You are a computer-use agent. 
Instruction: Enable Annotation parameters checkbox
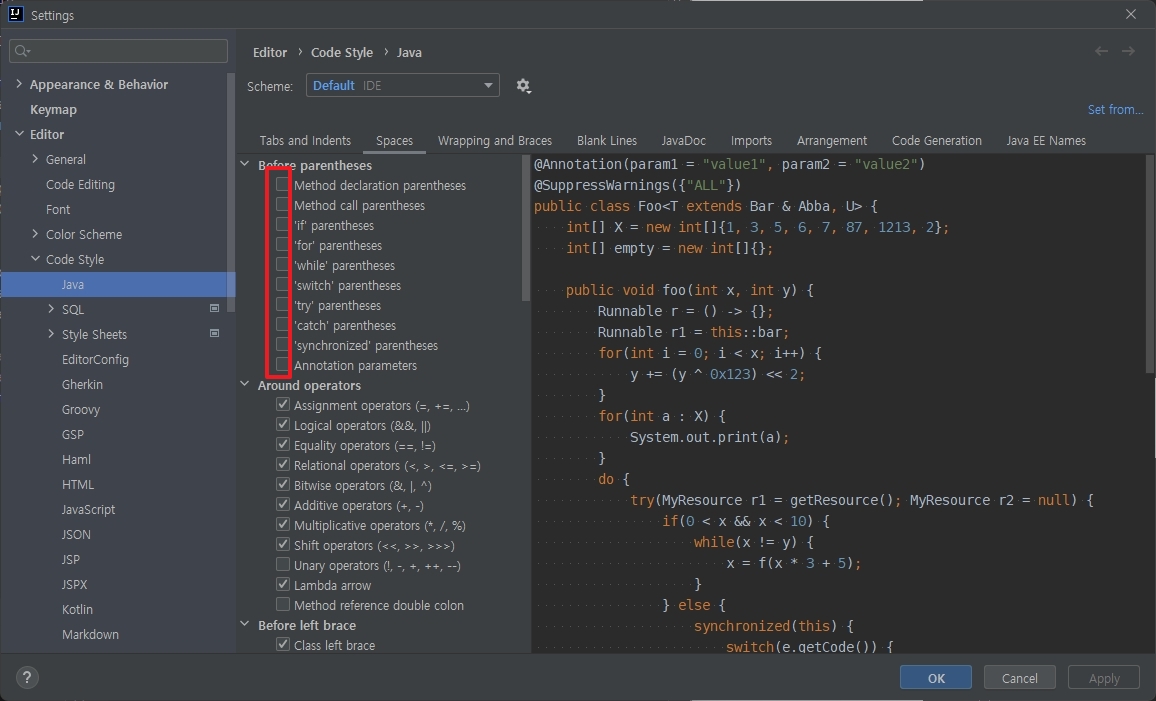click(x=282, y=363)
